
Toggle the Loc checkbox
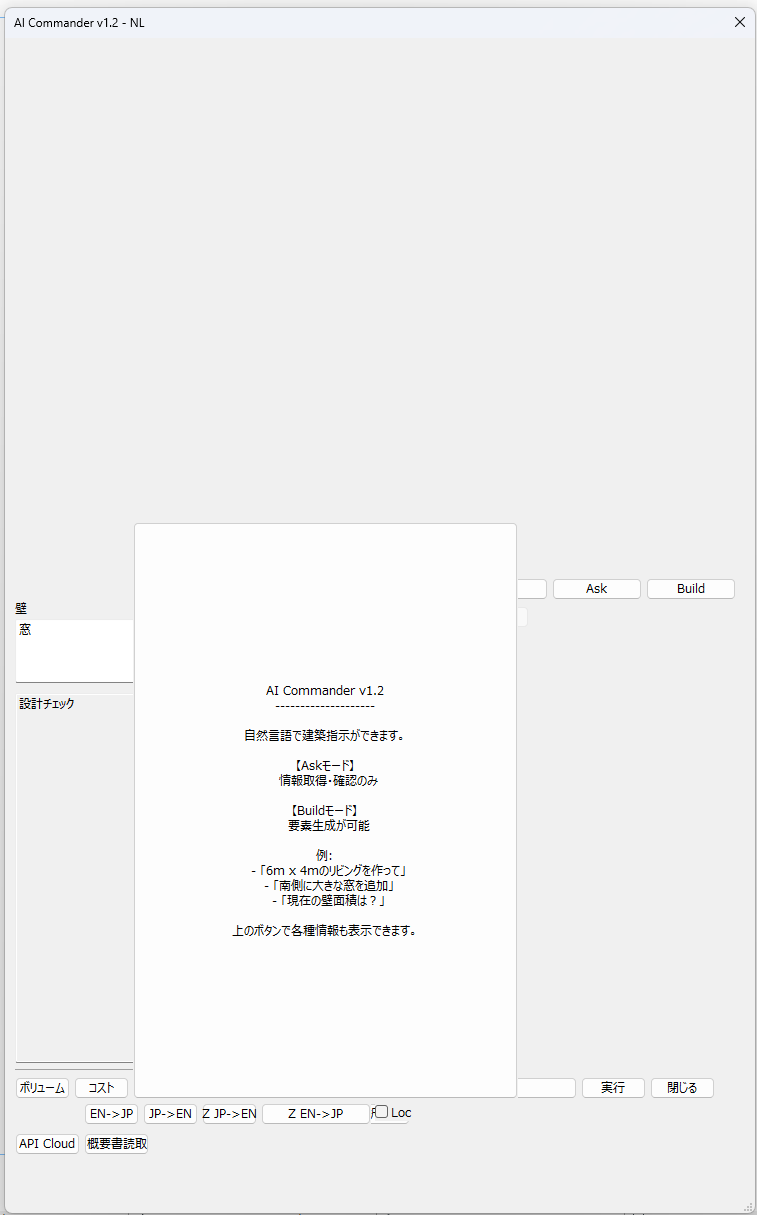click(x=382, y=1112)
